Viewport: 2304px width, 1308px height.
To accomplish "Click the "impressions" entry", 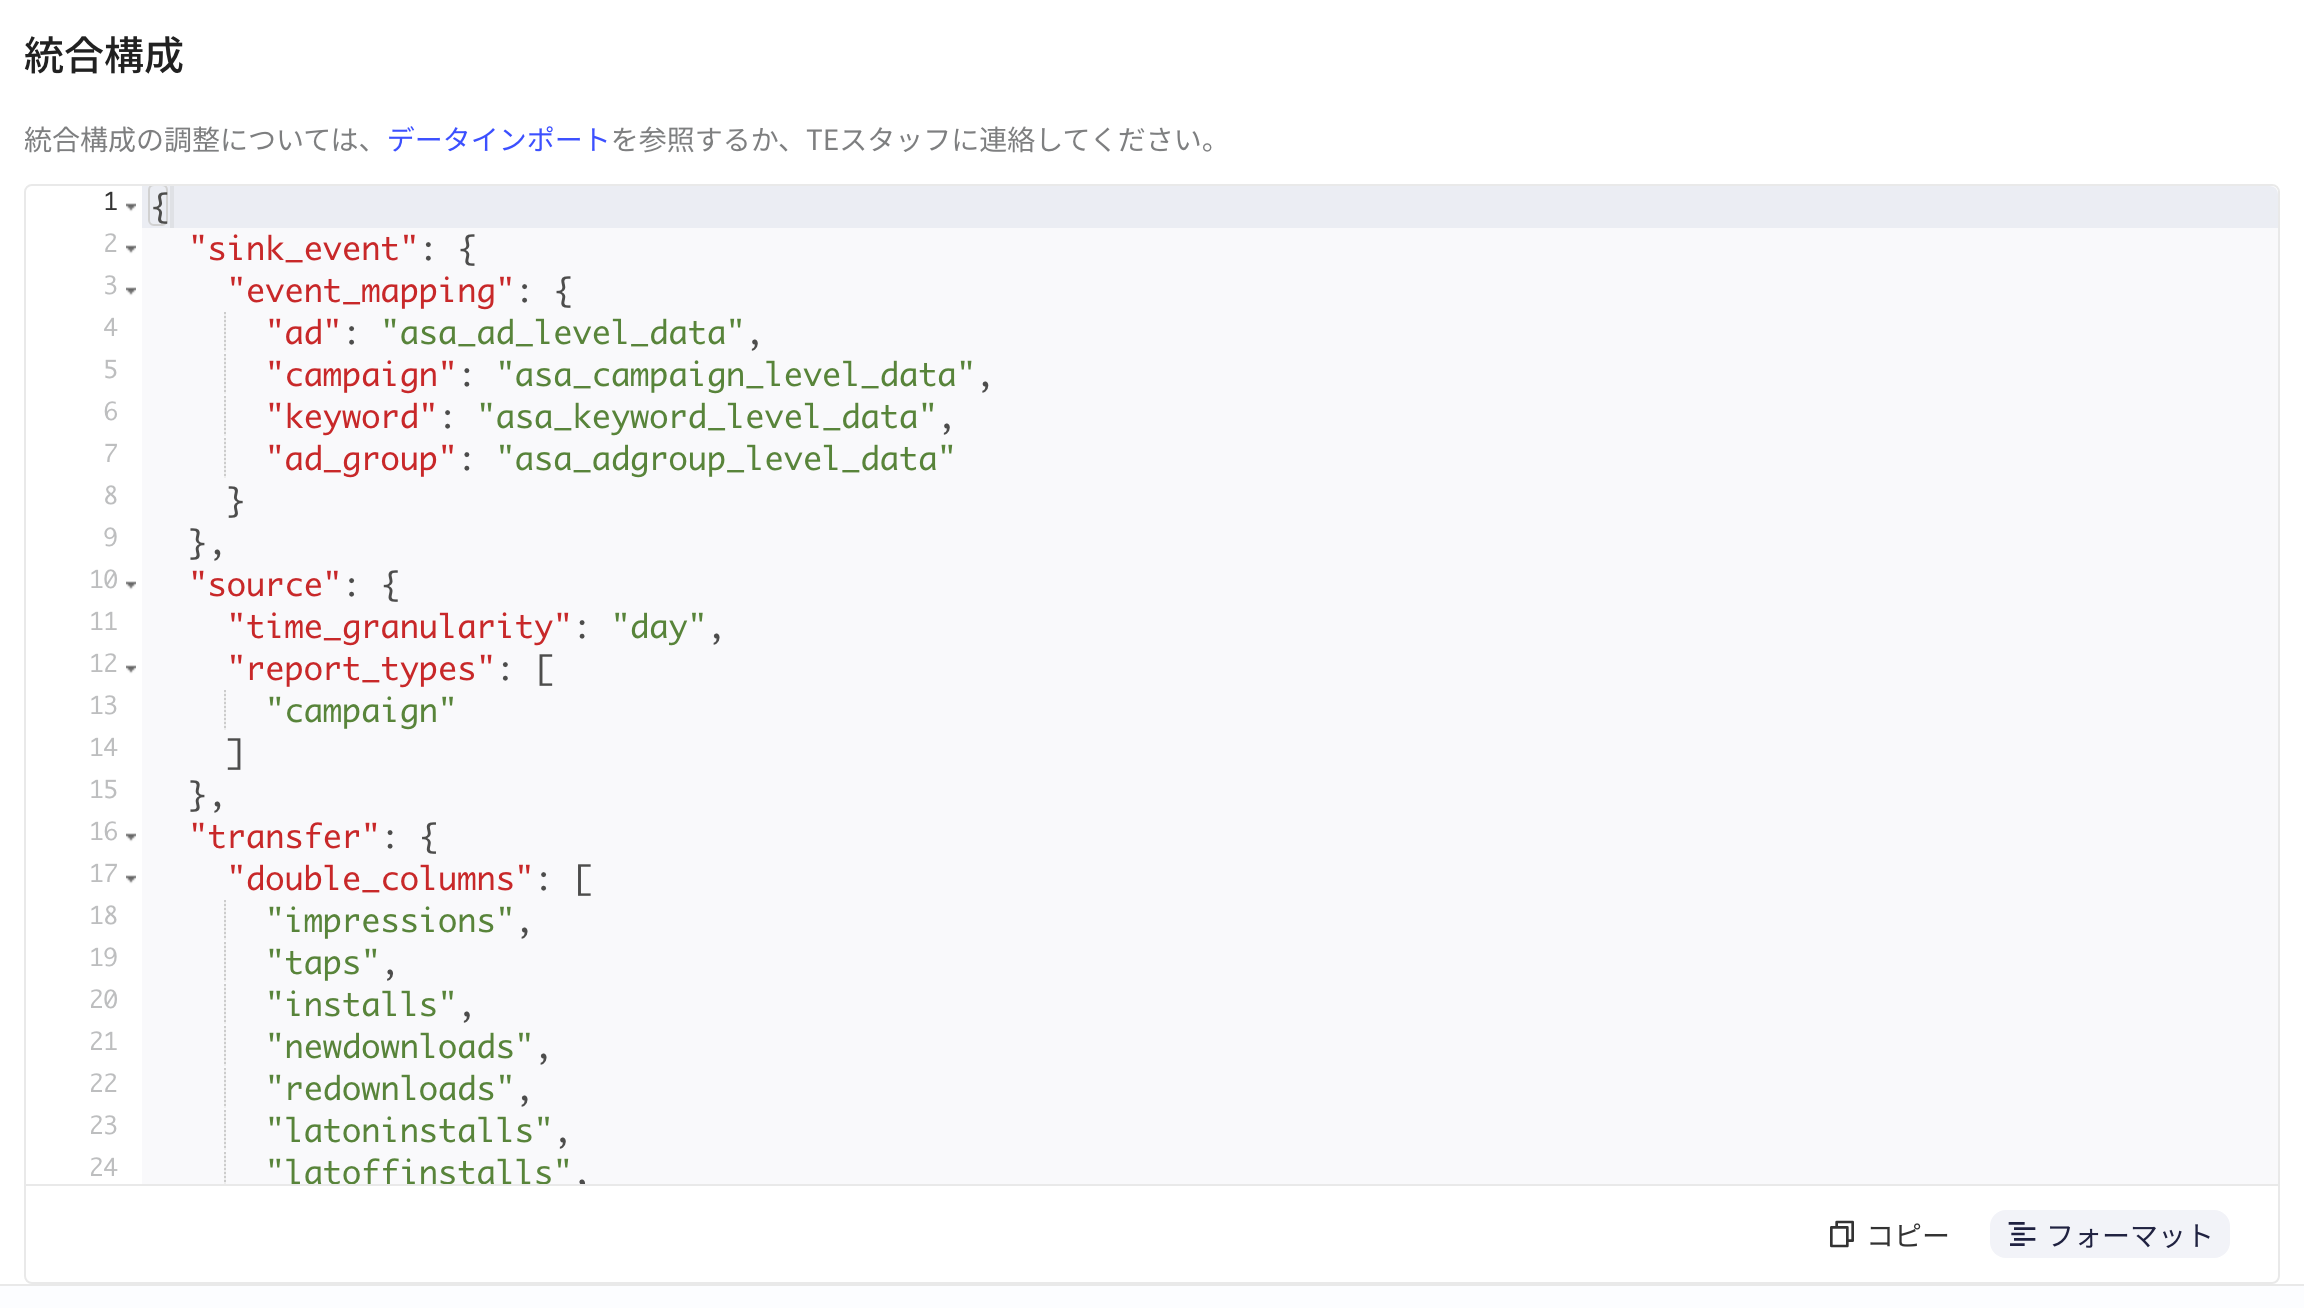I will (390, 921).
